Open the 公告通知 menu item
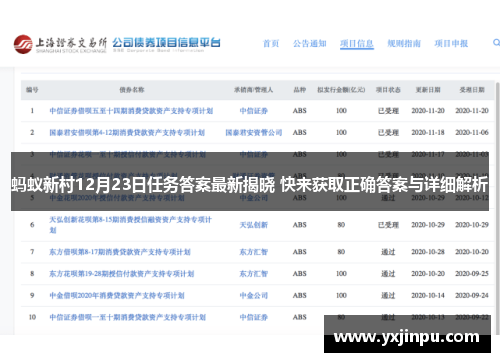The width and height of the screenshot is (500, 362). click(x=310, y=44)
